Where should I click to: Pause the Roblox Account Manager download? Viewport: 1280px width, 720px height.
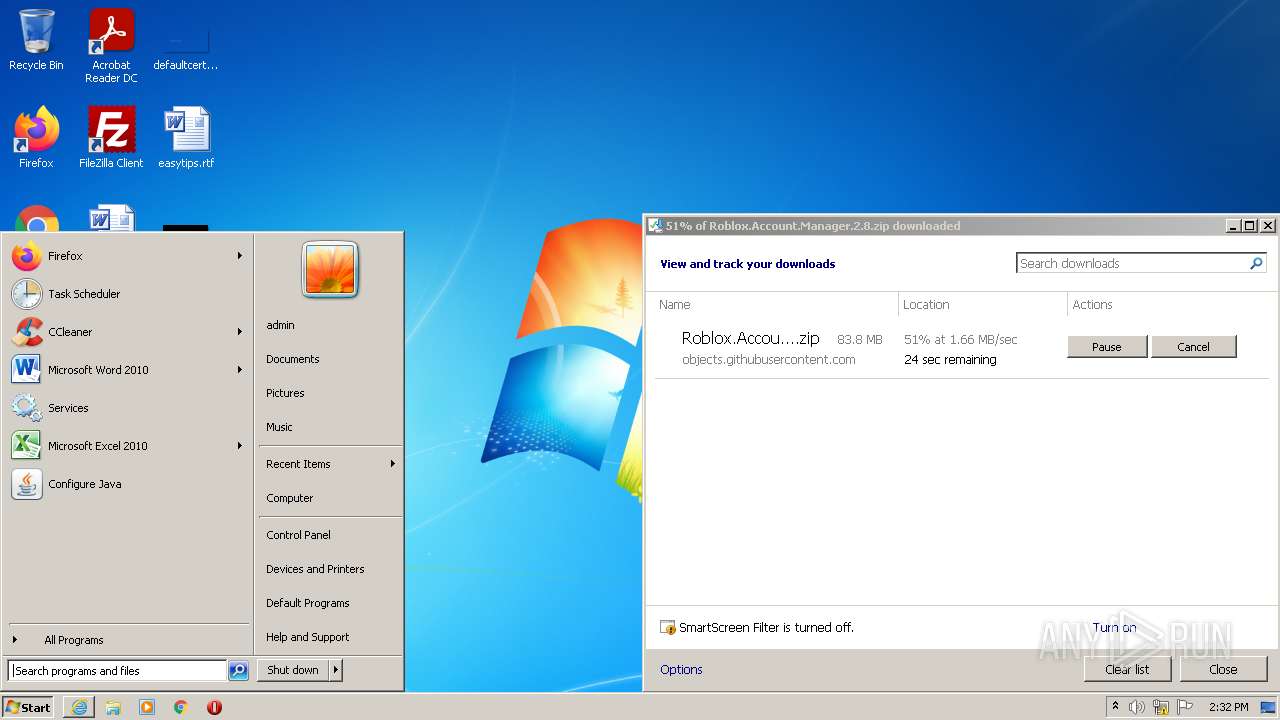[1107, 347]
